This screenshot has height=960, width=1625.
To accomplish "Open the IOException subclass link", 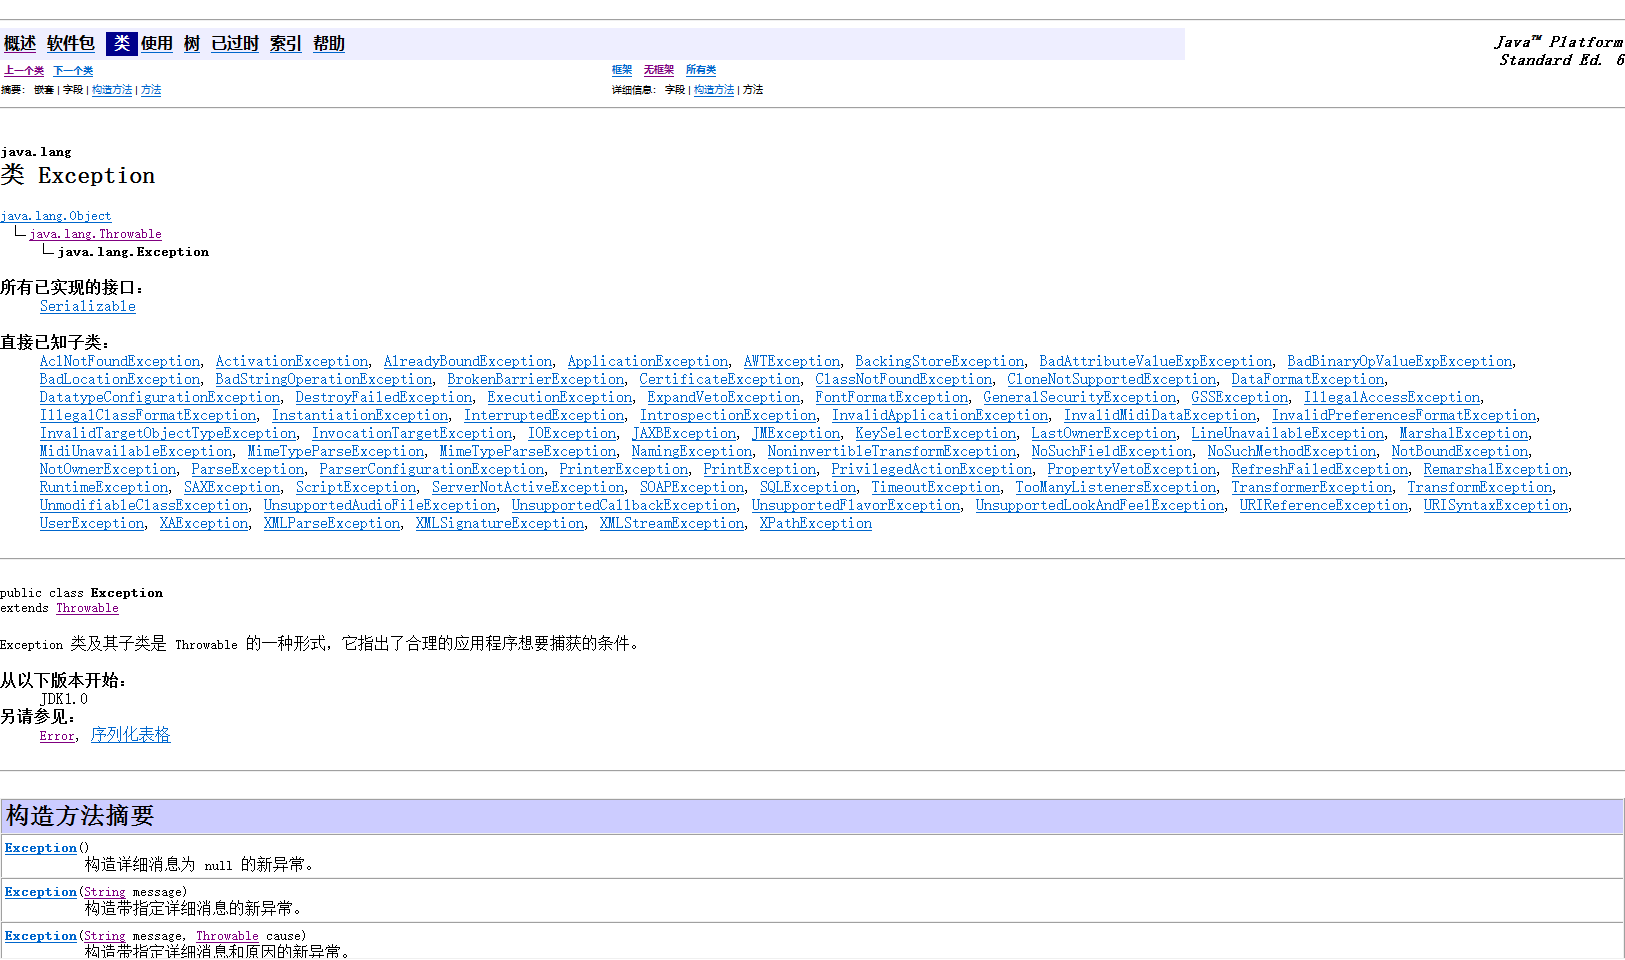I will 572,434.
